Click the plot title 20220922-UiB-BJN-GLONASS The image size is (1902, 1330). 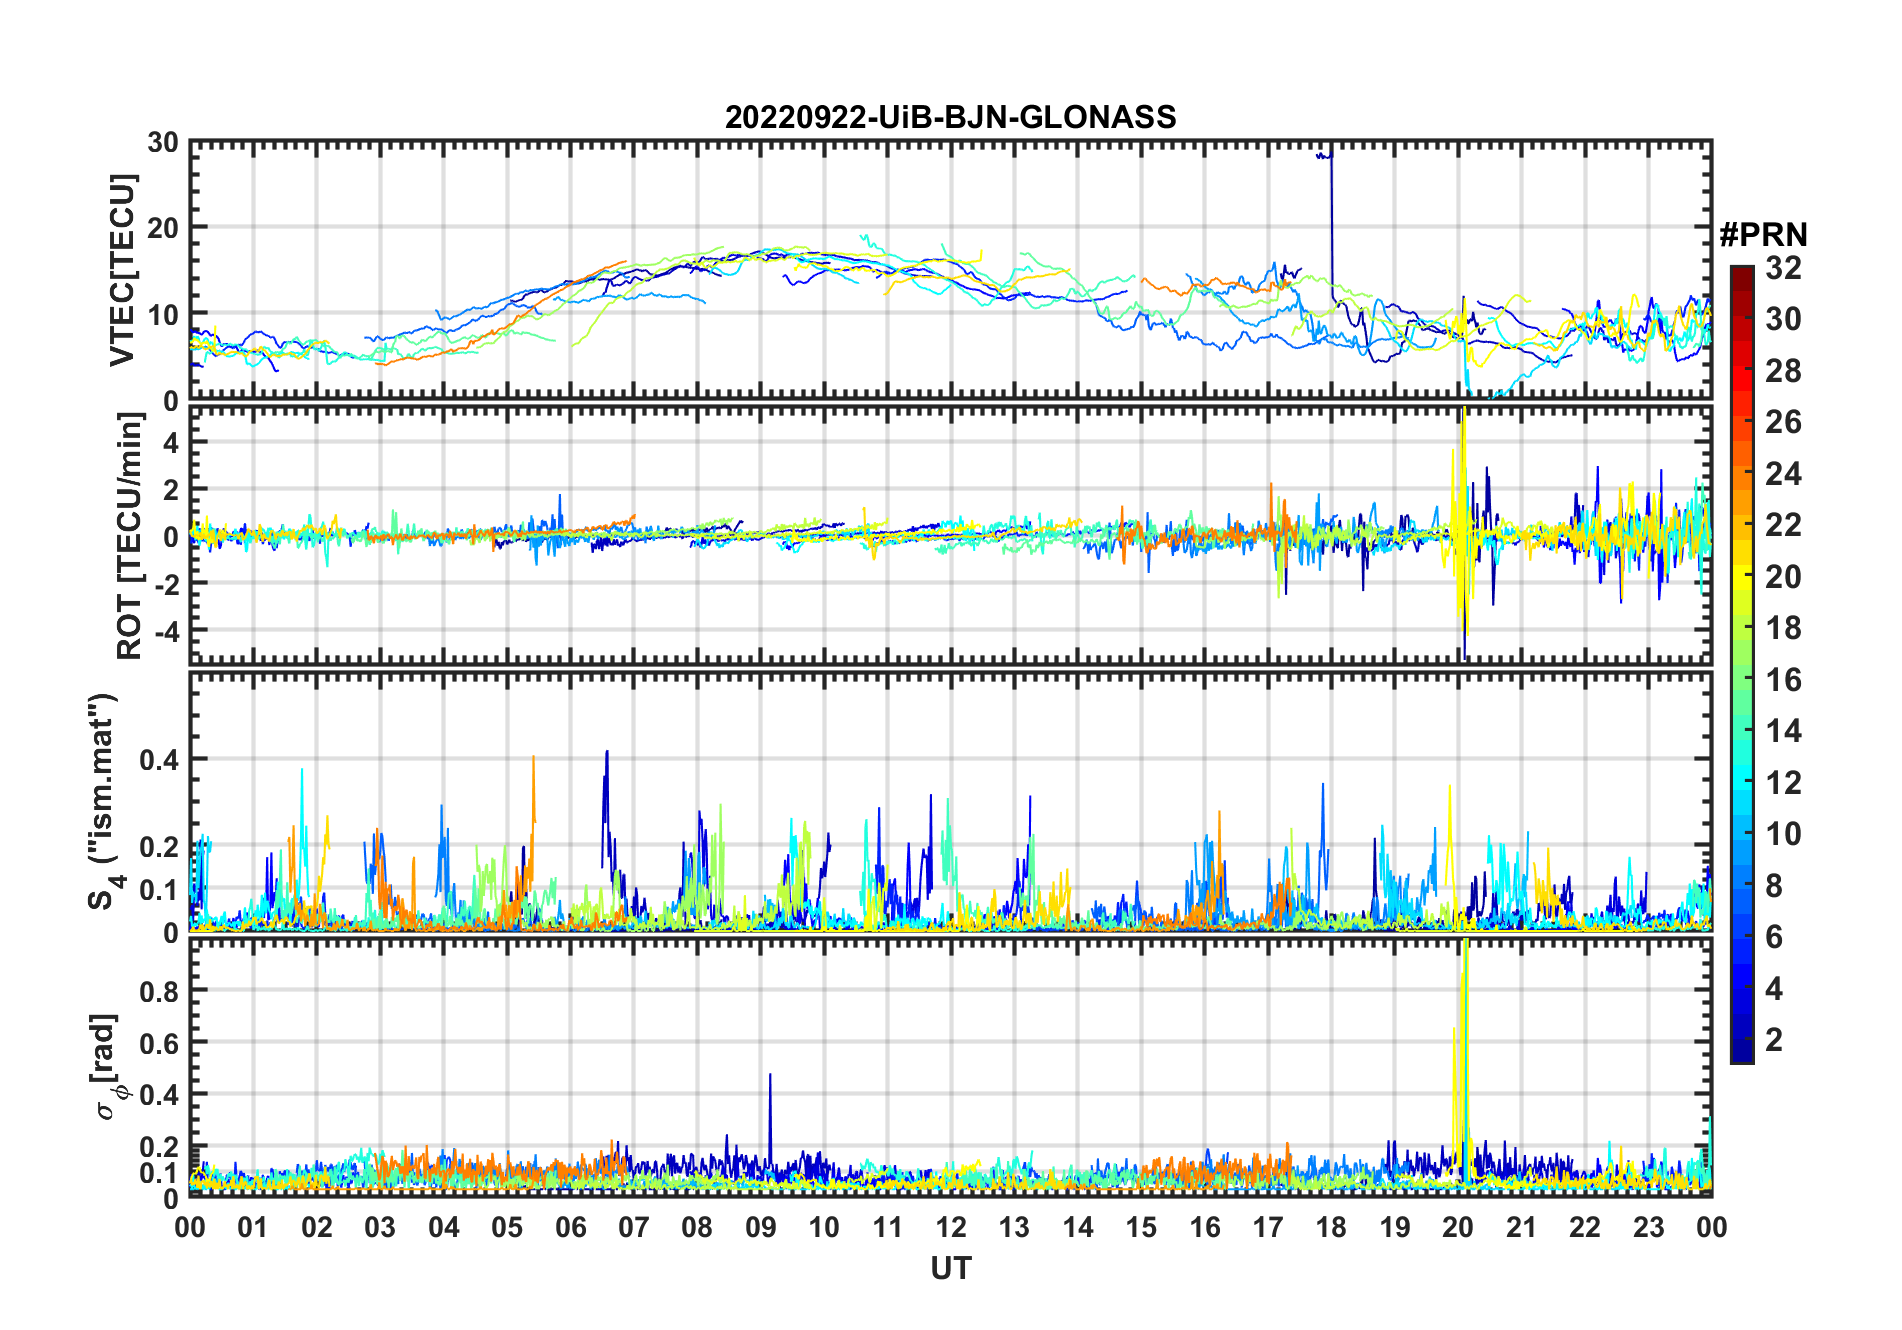click(950, 117)
